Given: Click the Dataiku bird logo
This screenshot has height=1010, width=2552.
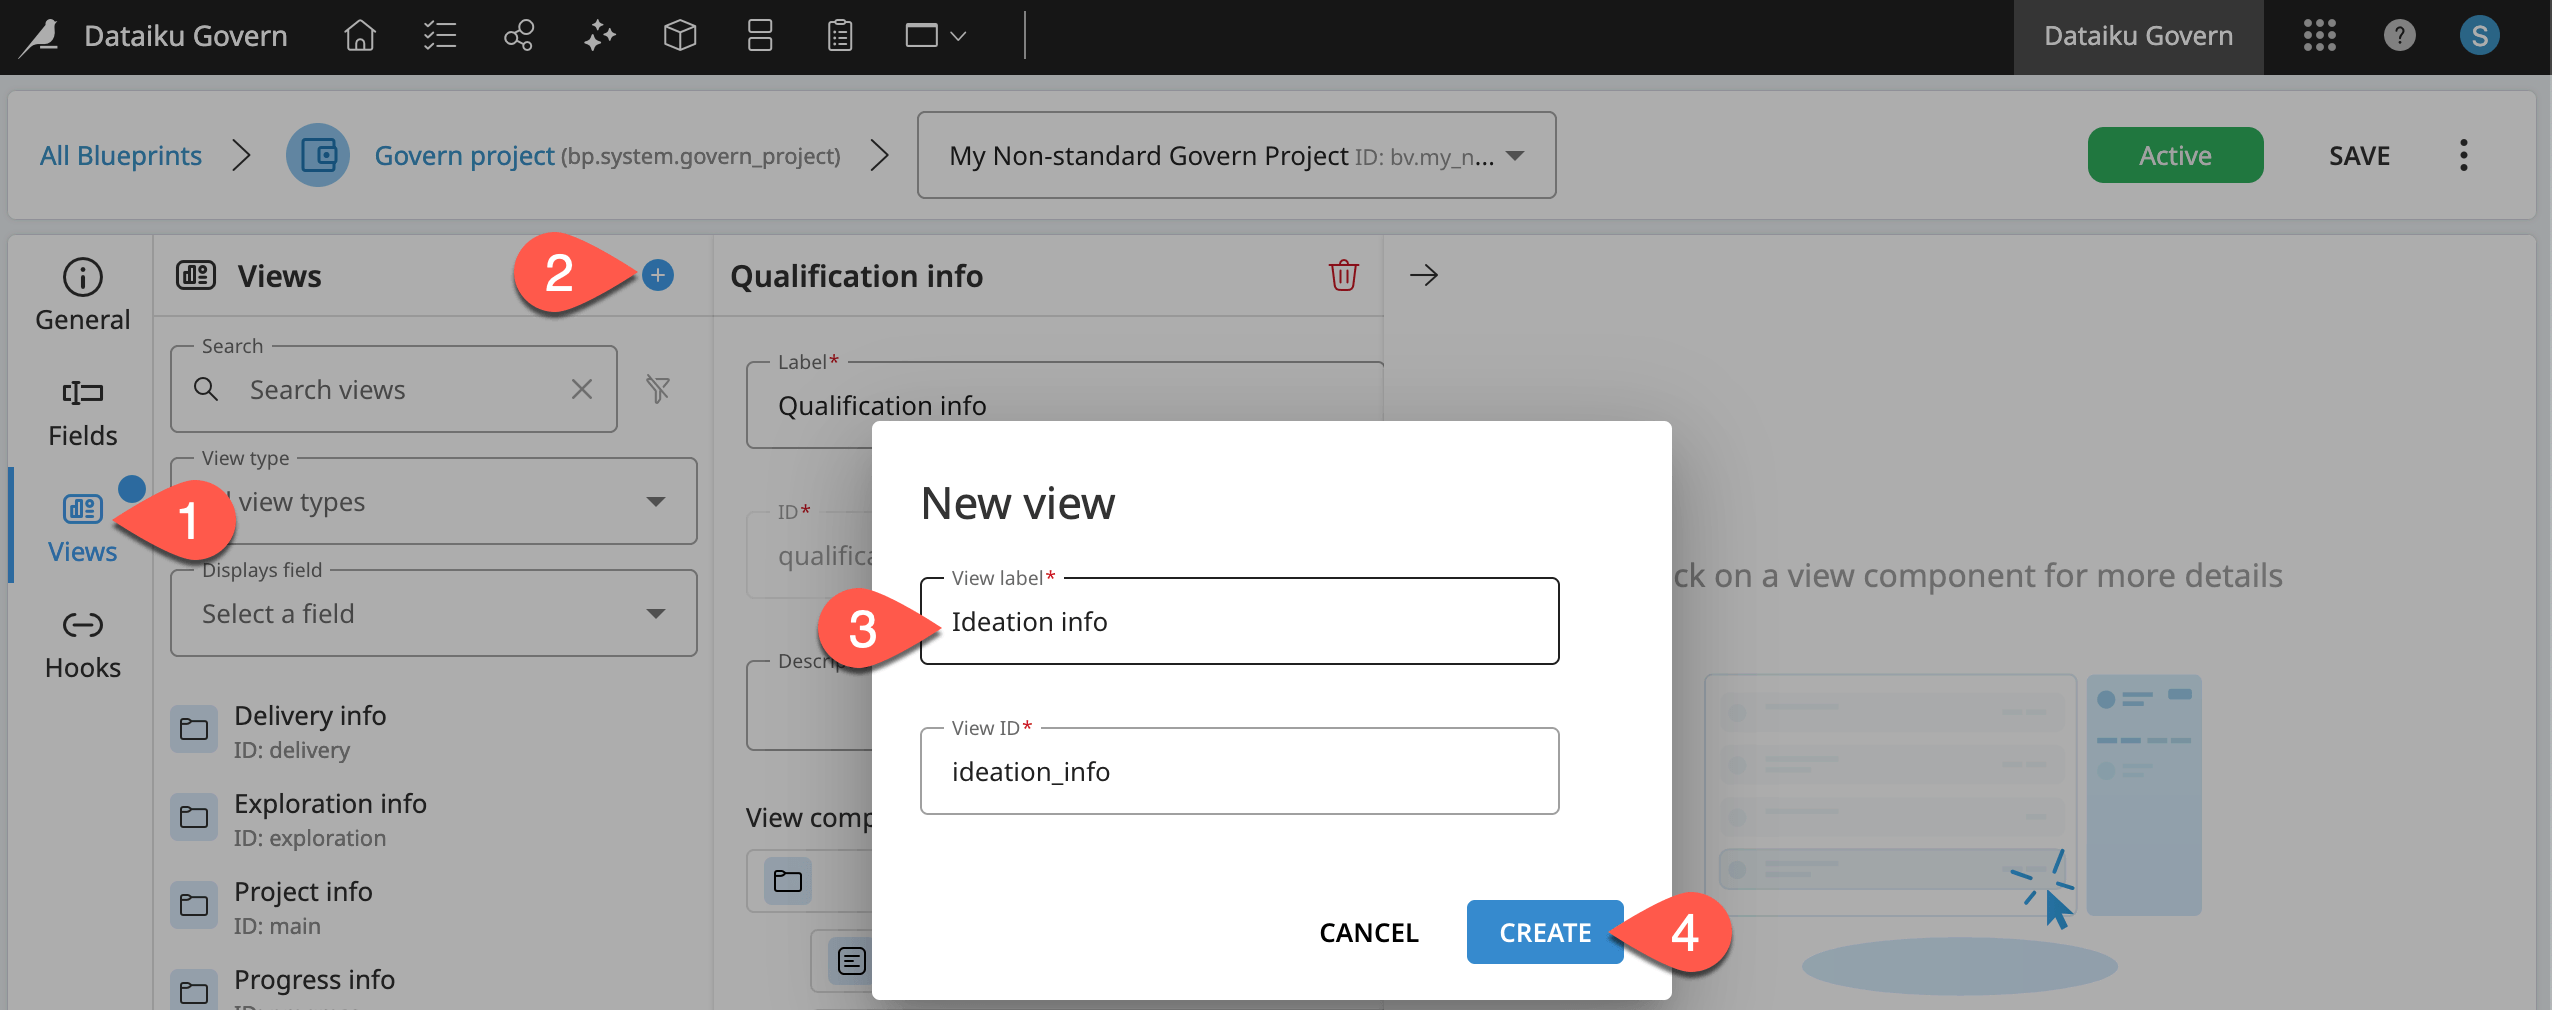Looking at the screenshot, I should (x=40, y=36).
